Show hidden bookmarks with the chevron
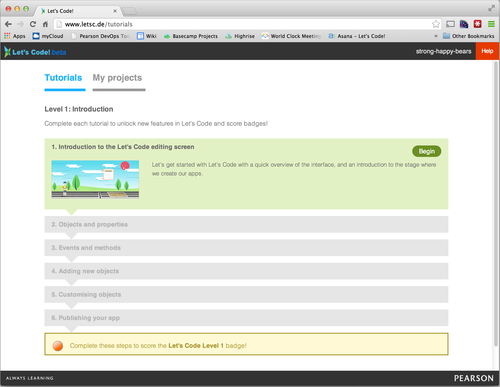Image resolution: width=500 pixels, height=387 pixels. click(436, 36)
